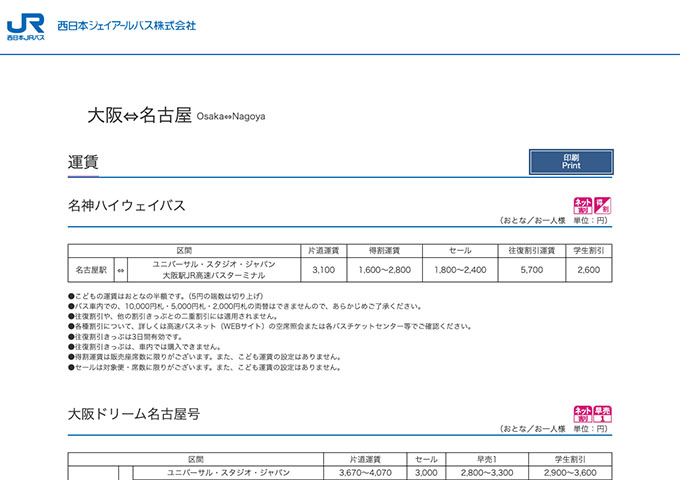
Task: Click the ネット割引 badge beside 大阪ドリーム名古屋号
Action: click(x=582, y=414)
